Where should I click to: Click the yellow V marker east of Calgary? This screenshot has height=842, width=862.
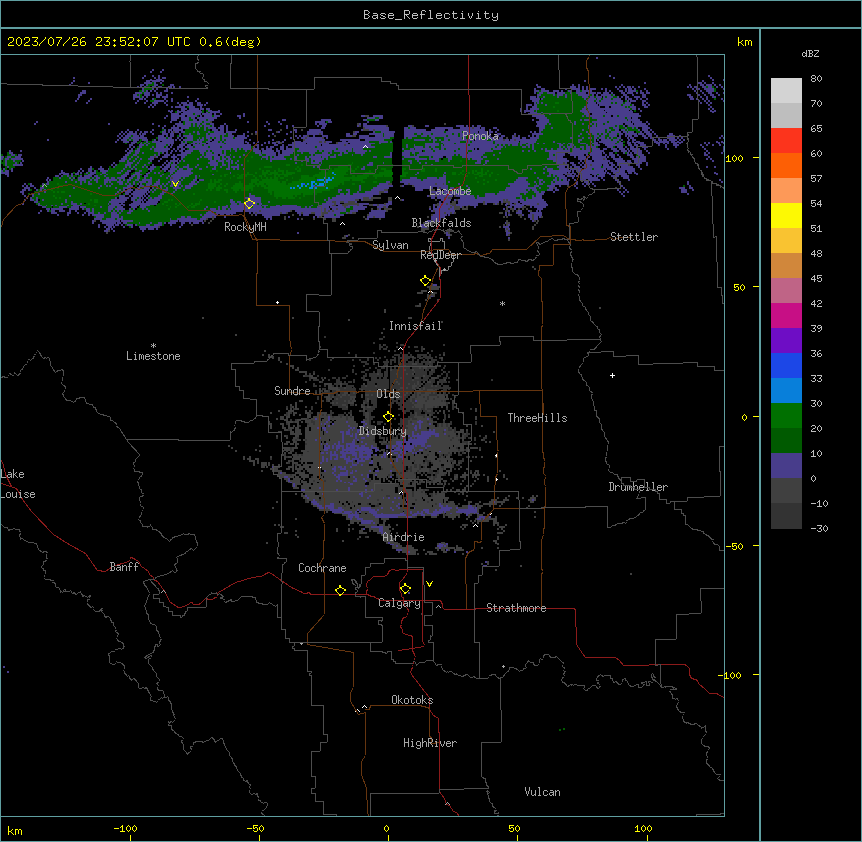429,584
